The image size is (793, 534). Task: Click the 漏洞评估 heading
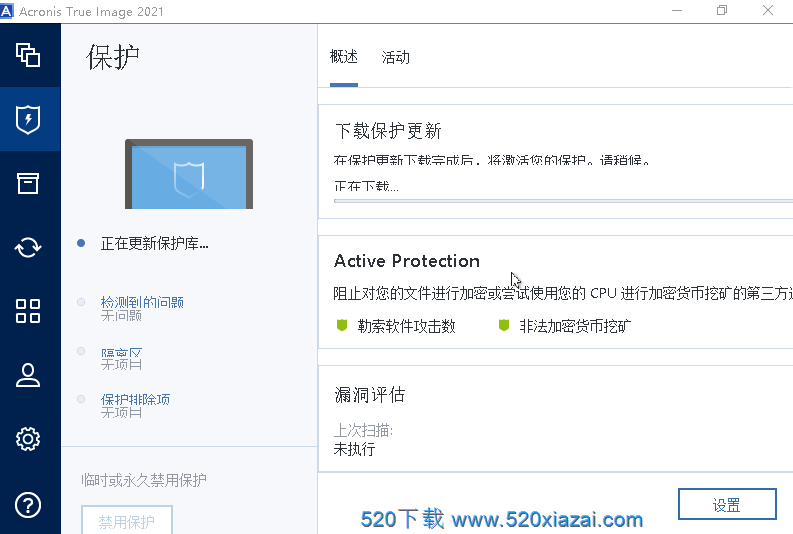tap(370, 394)
